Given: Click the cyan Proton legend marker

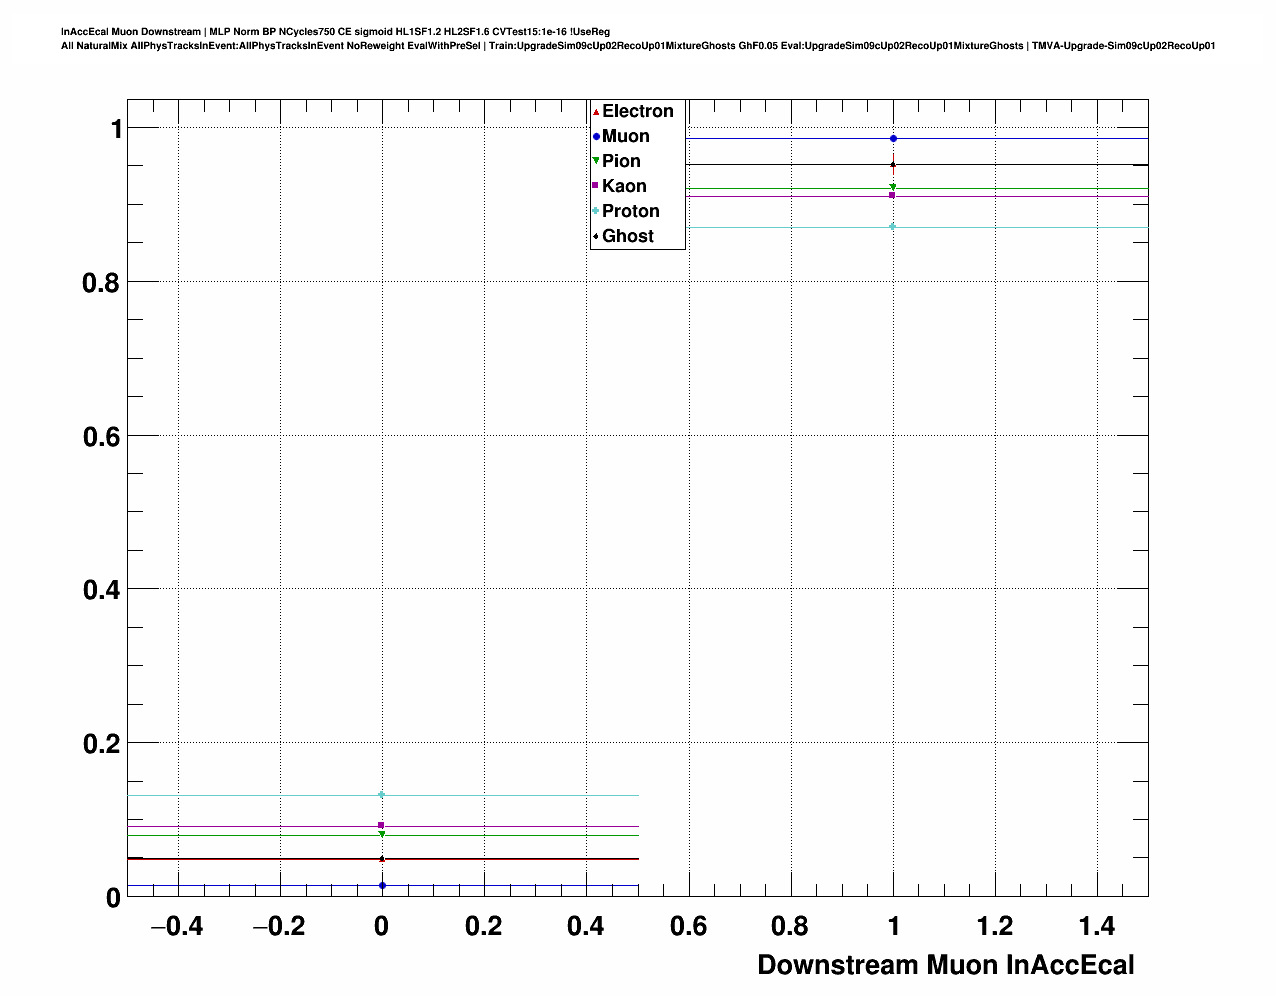Looking at the screenshot, I should (596, 211).
